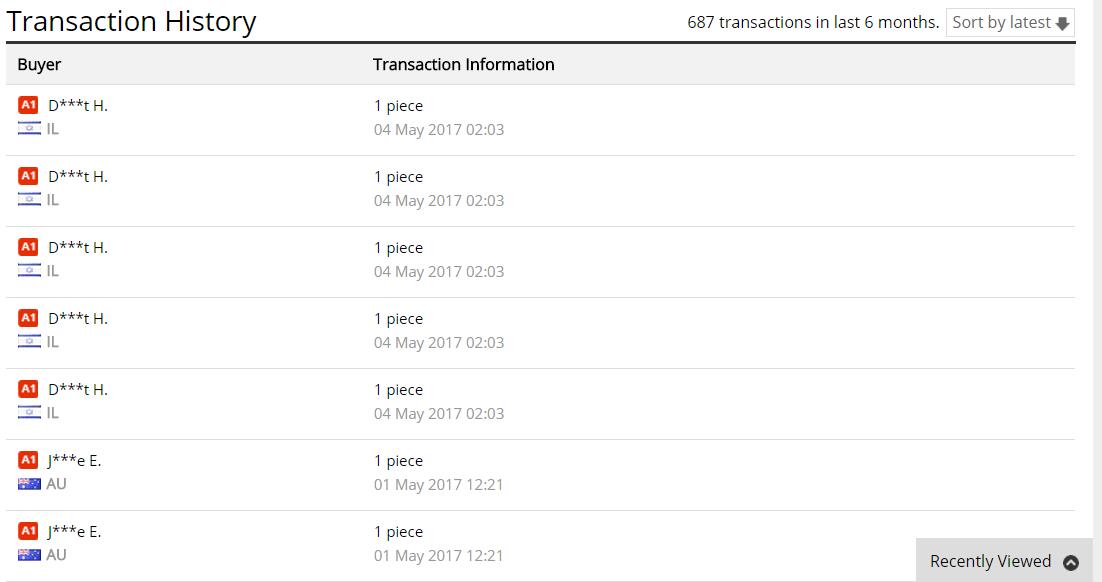
Task: Click the A1 badge on the fourth D***t H. row
Action: pyautogui.click(x=28, y=318)
